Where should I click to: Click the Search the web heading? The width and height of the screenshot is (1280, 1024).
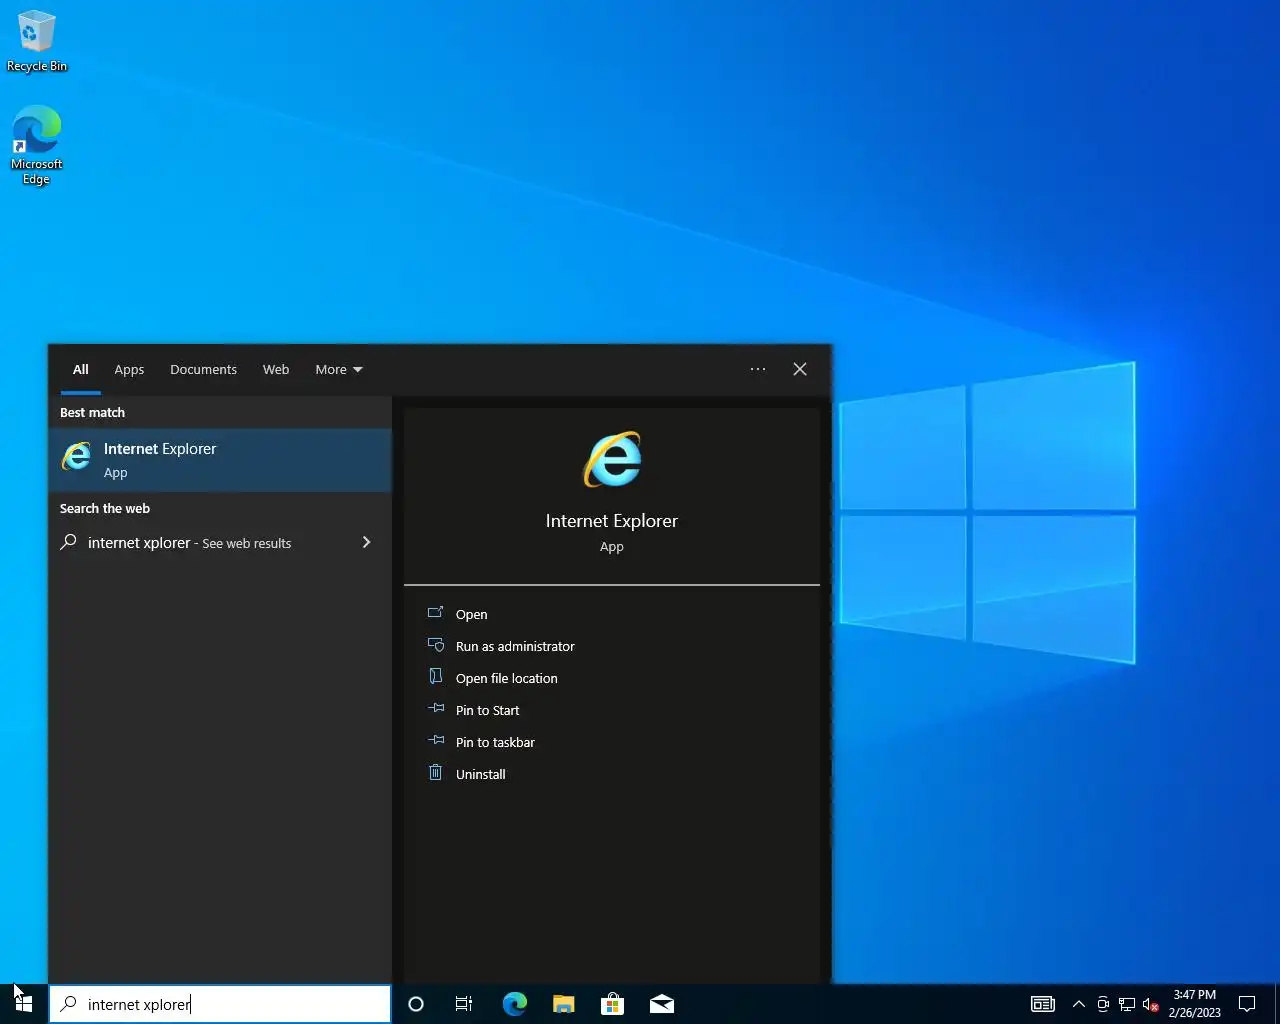(x=105, y=508)
